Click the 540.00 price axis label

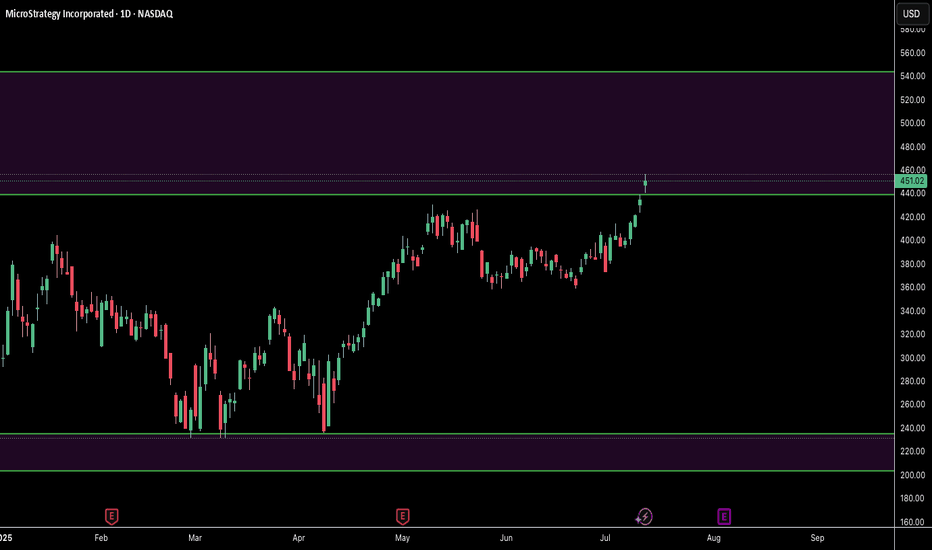click(x=912, y=76)
